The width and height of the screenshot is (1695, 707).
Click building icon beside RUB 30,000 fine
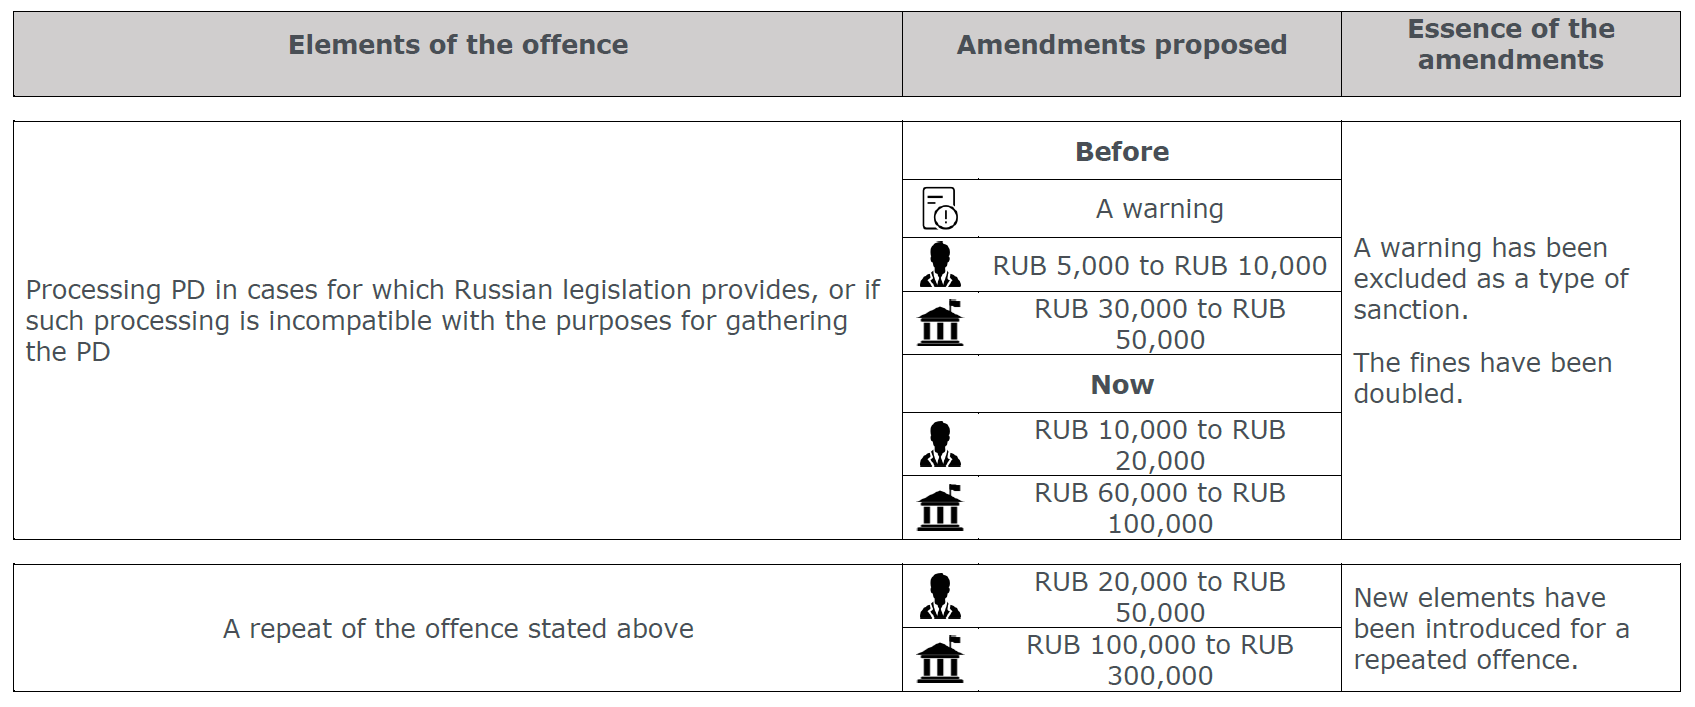click(939, 322)
